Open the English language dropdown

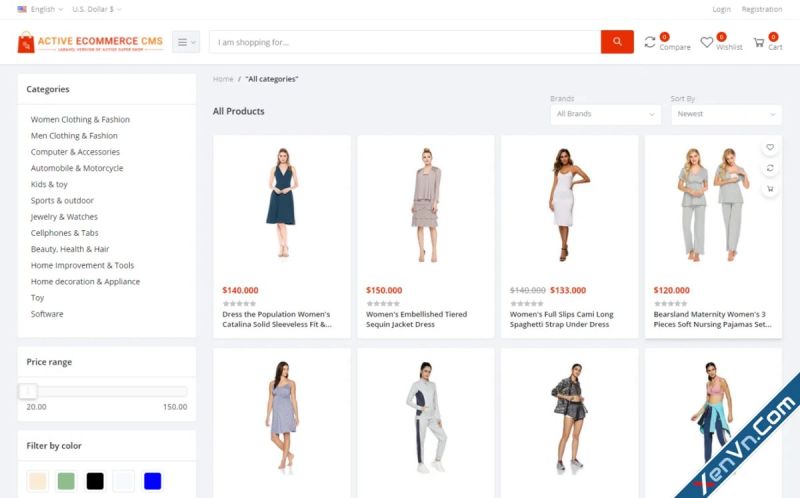[46, 9]
